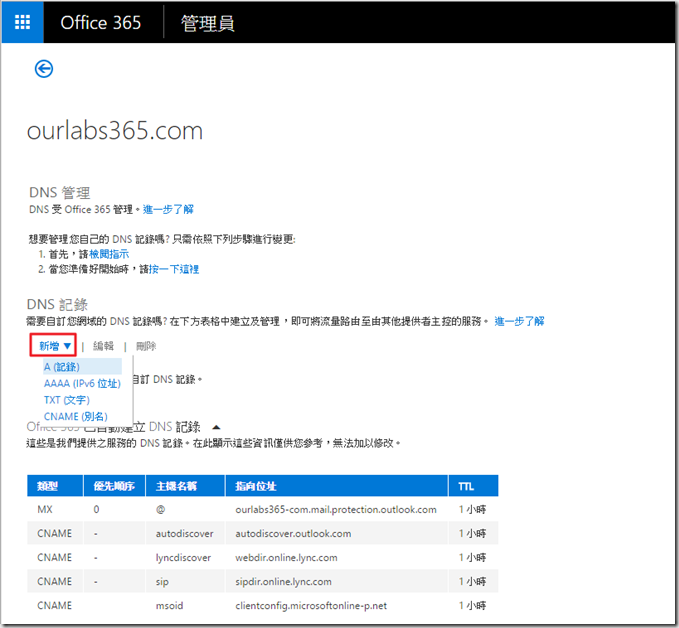Click the 檢閱指示 link
Viewport: 679px width, 628px height.
[x=108, y=254]
